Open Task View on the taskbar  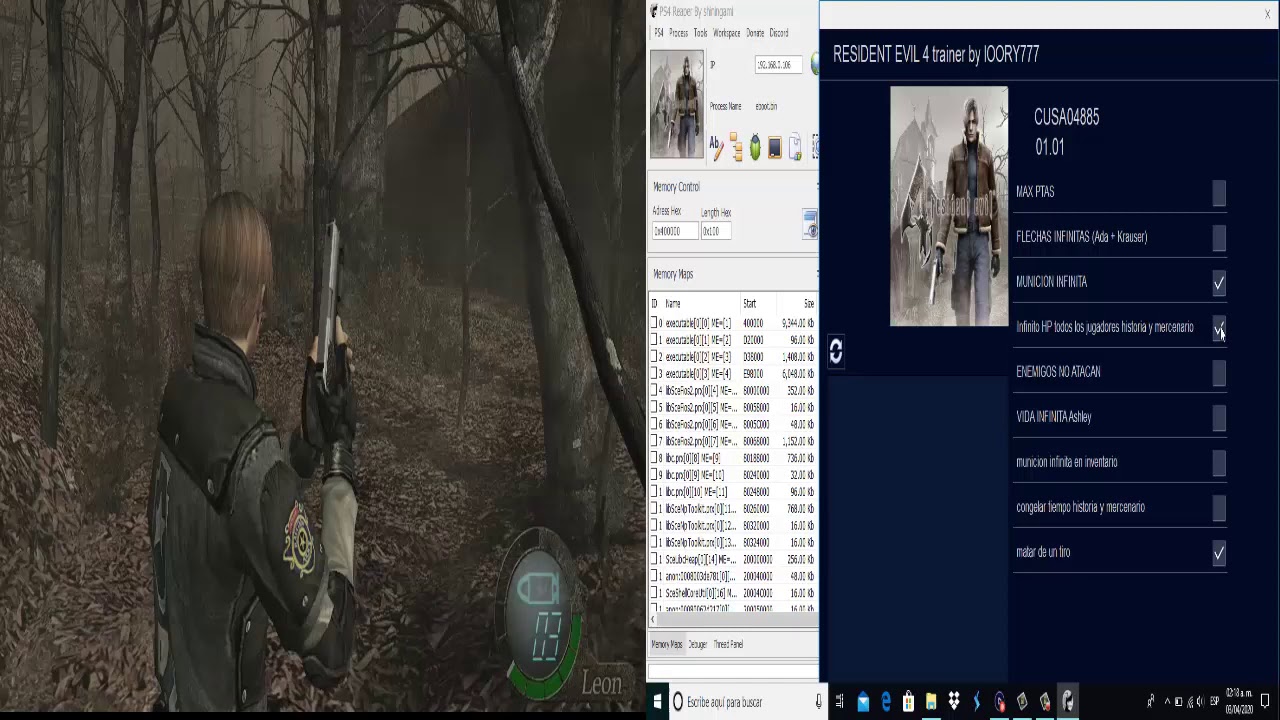click(840, 702)
